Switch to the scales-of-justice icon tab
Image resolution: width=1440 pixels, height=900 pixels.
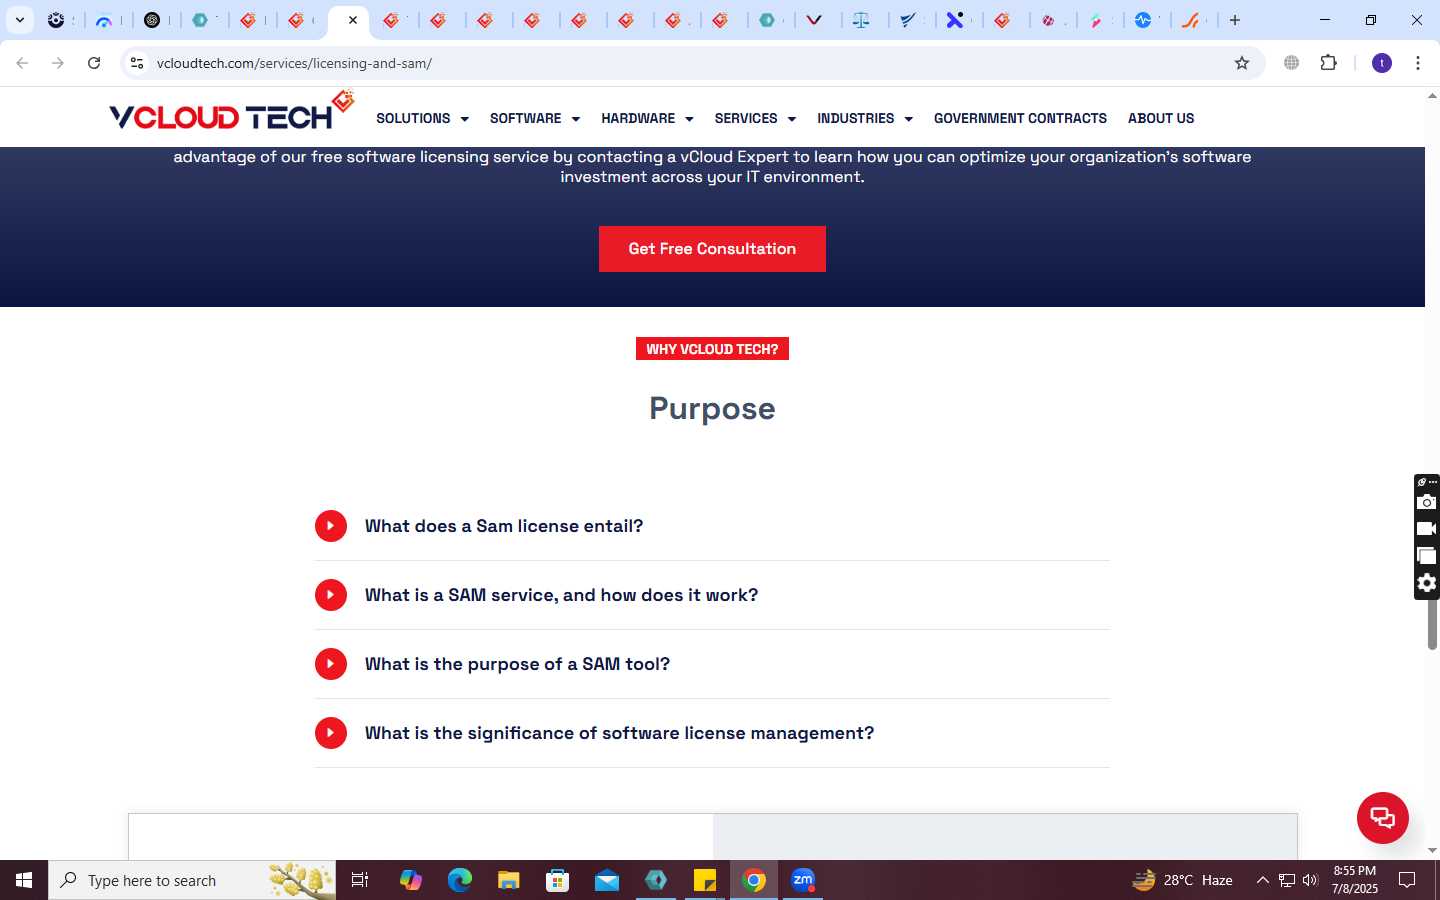[x=861, y=20]
